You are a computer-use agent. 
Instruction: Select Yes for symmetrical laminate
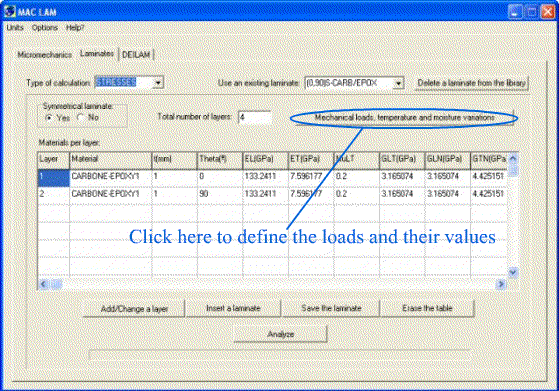tap(49, 117)
